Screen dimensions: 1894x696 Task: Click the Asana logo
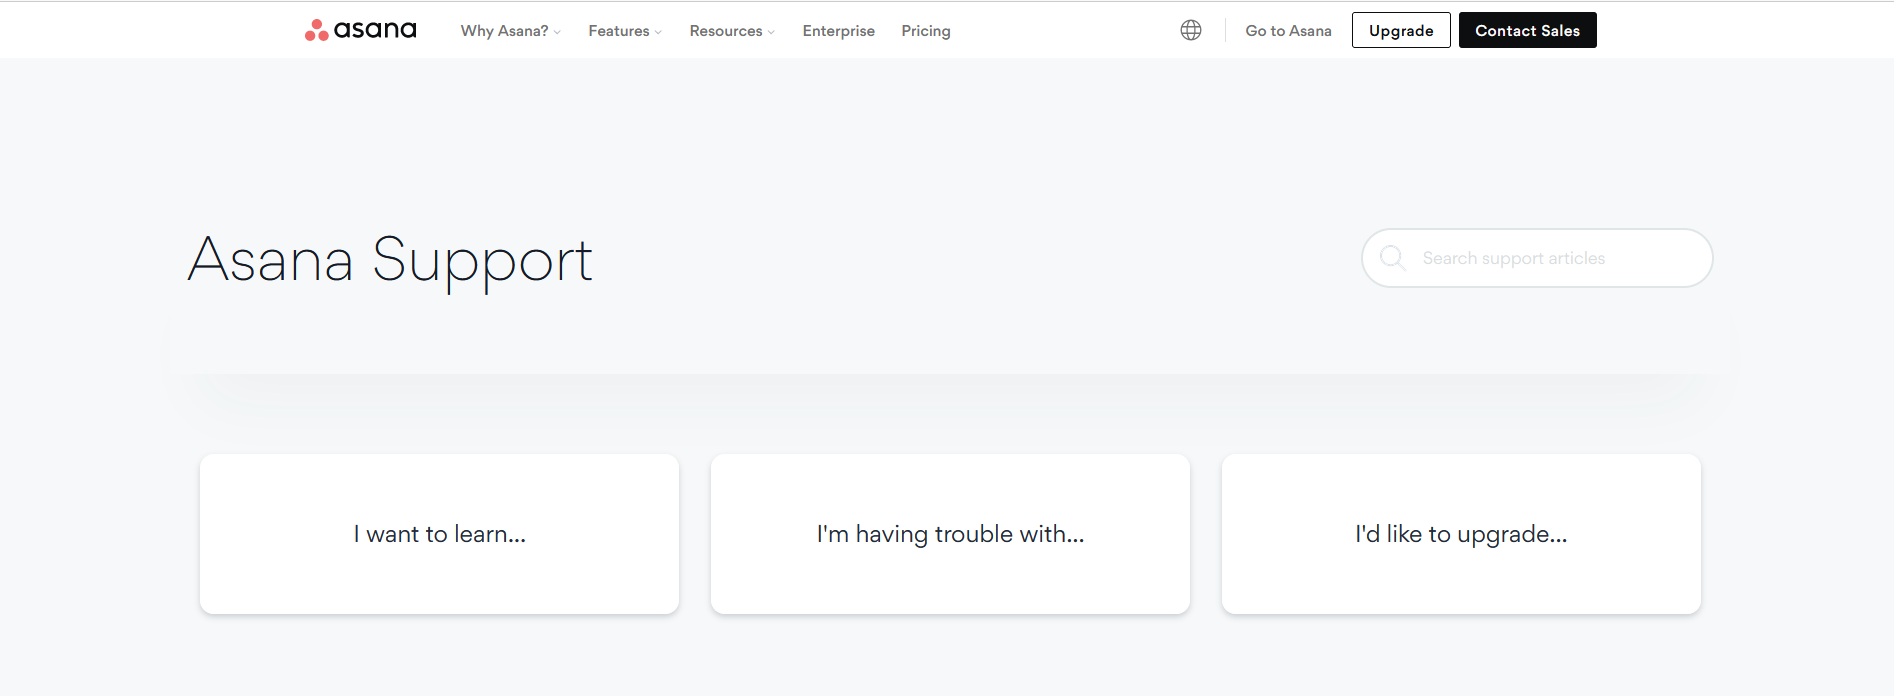coord(361,30)
